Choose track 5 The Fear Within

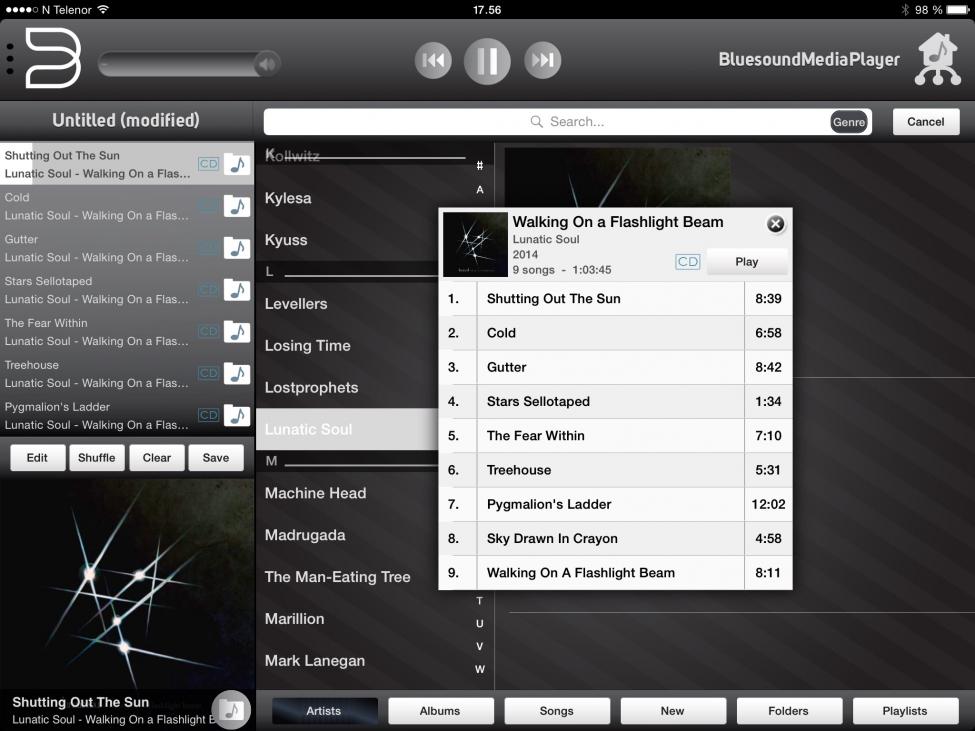tap(615, 436)
